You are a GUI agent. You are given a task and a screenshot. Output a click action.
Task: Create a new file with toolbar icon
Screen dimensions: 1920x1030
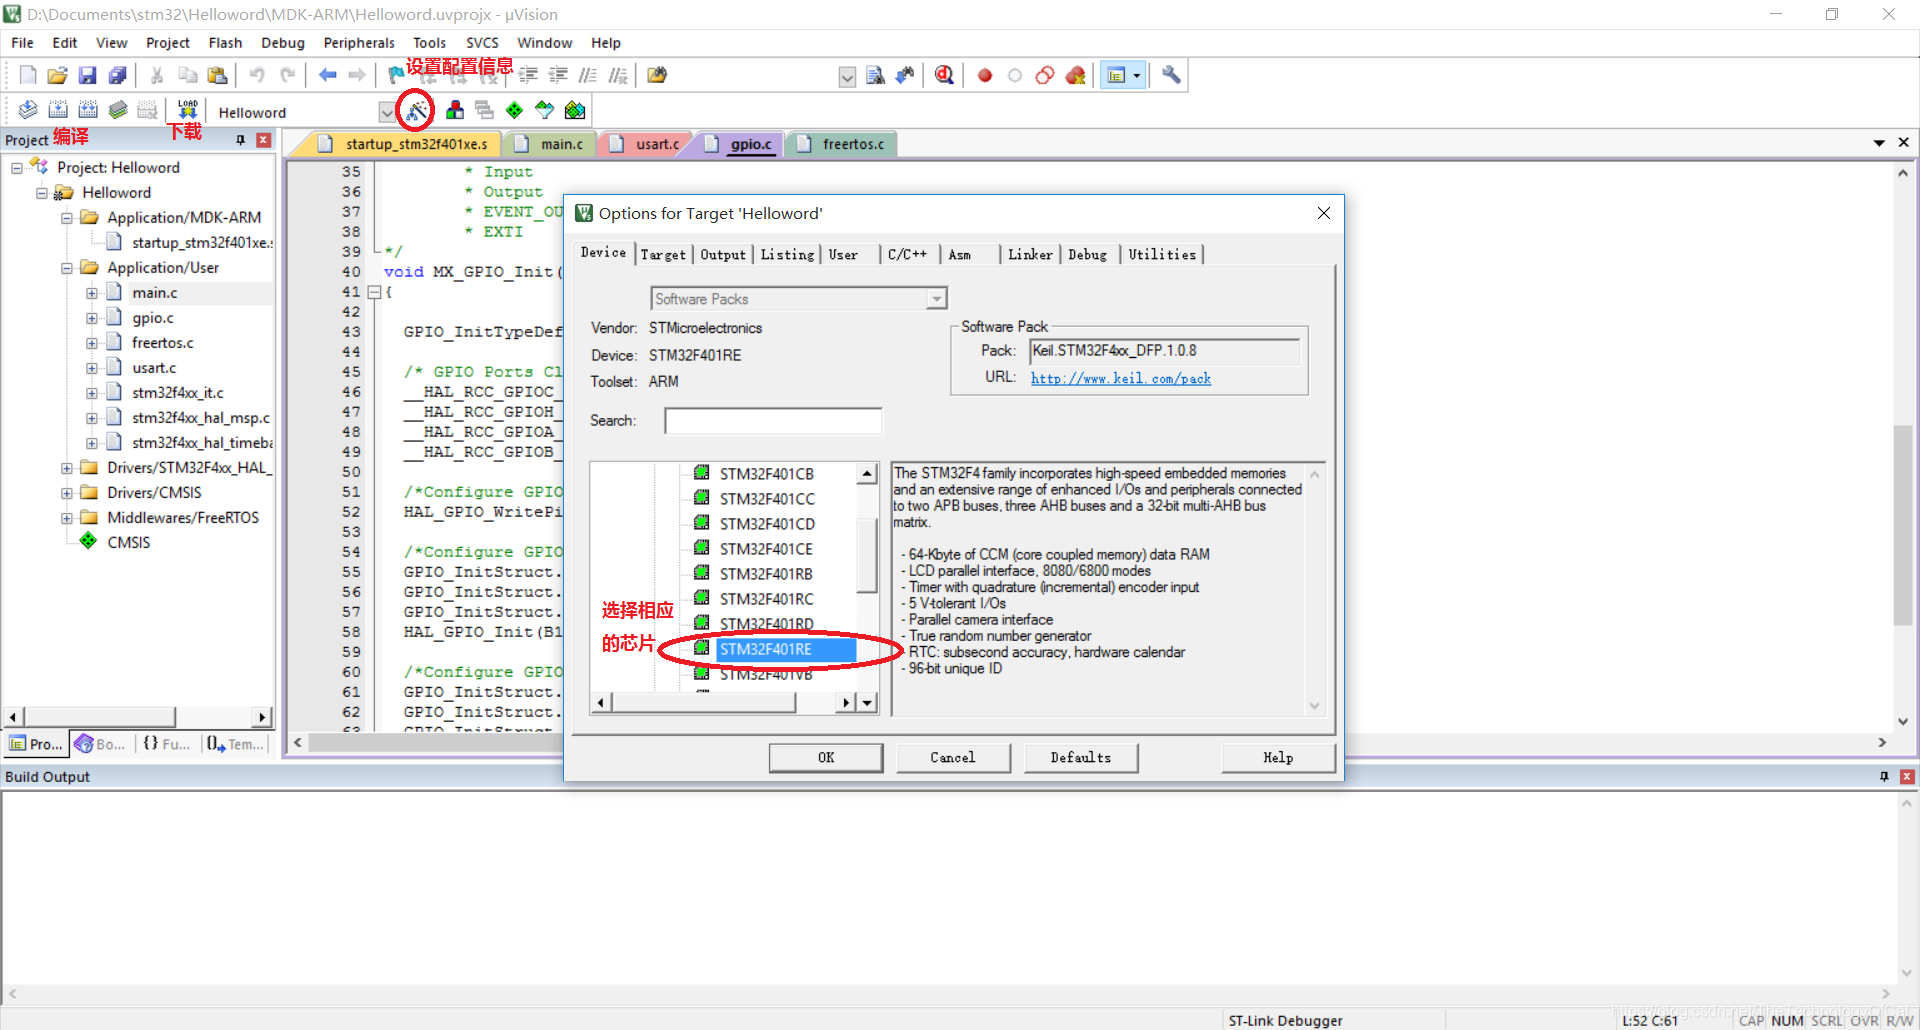point(28,75)
